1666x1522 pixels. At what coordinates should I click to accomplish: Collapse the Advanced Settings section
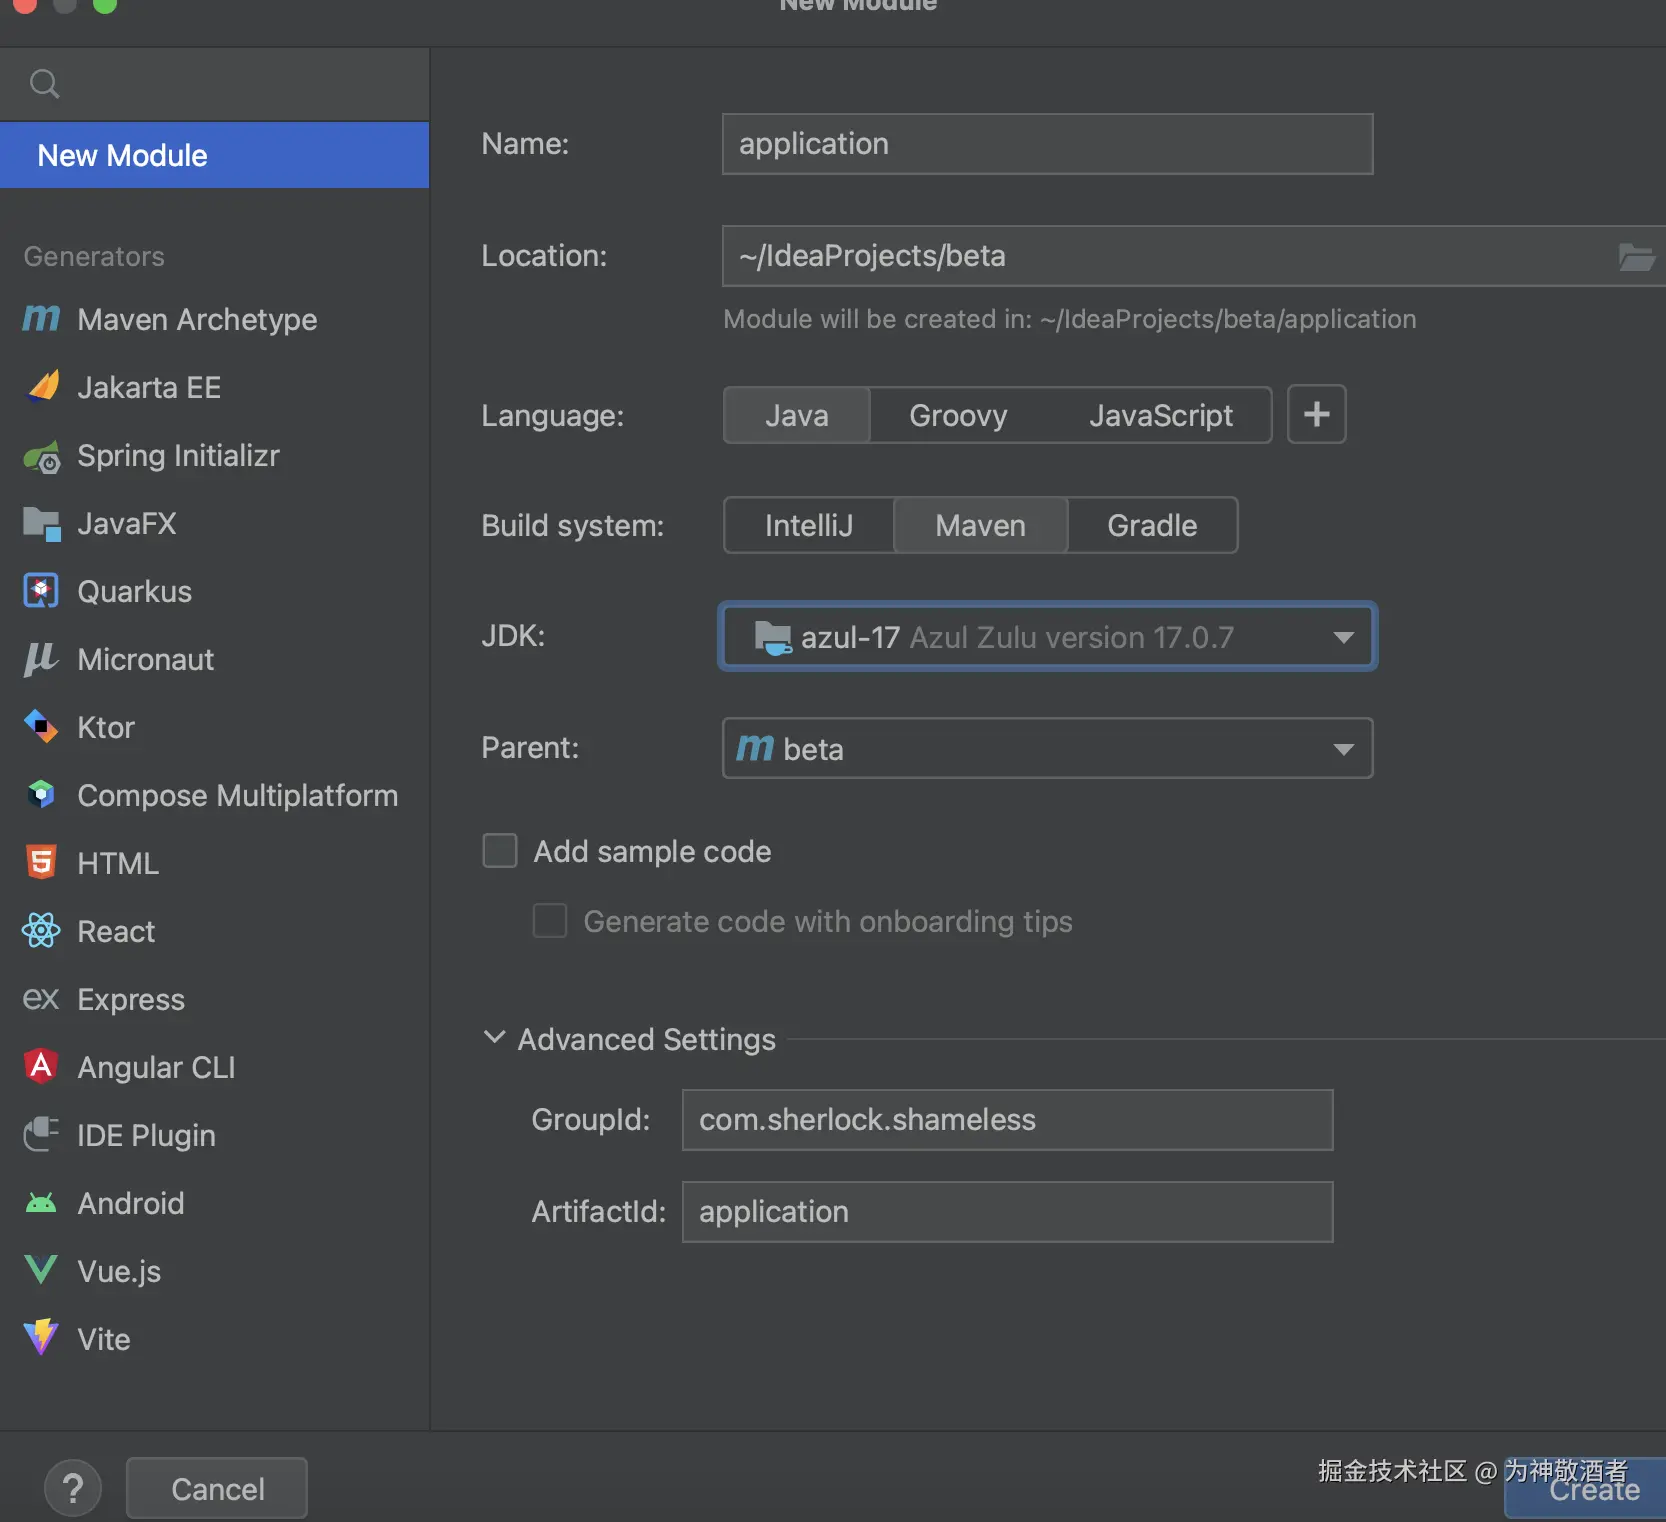[x=494, y=1038]
